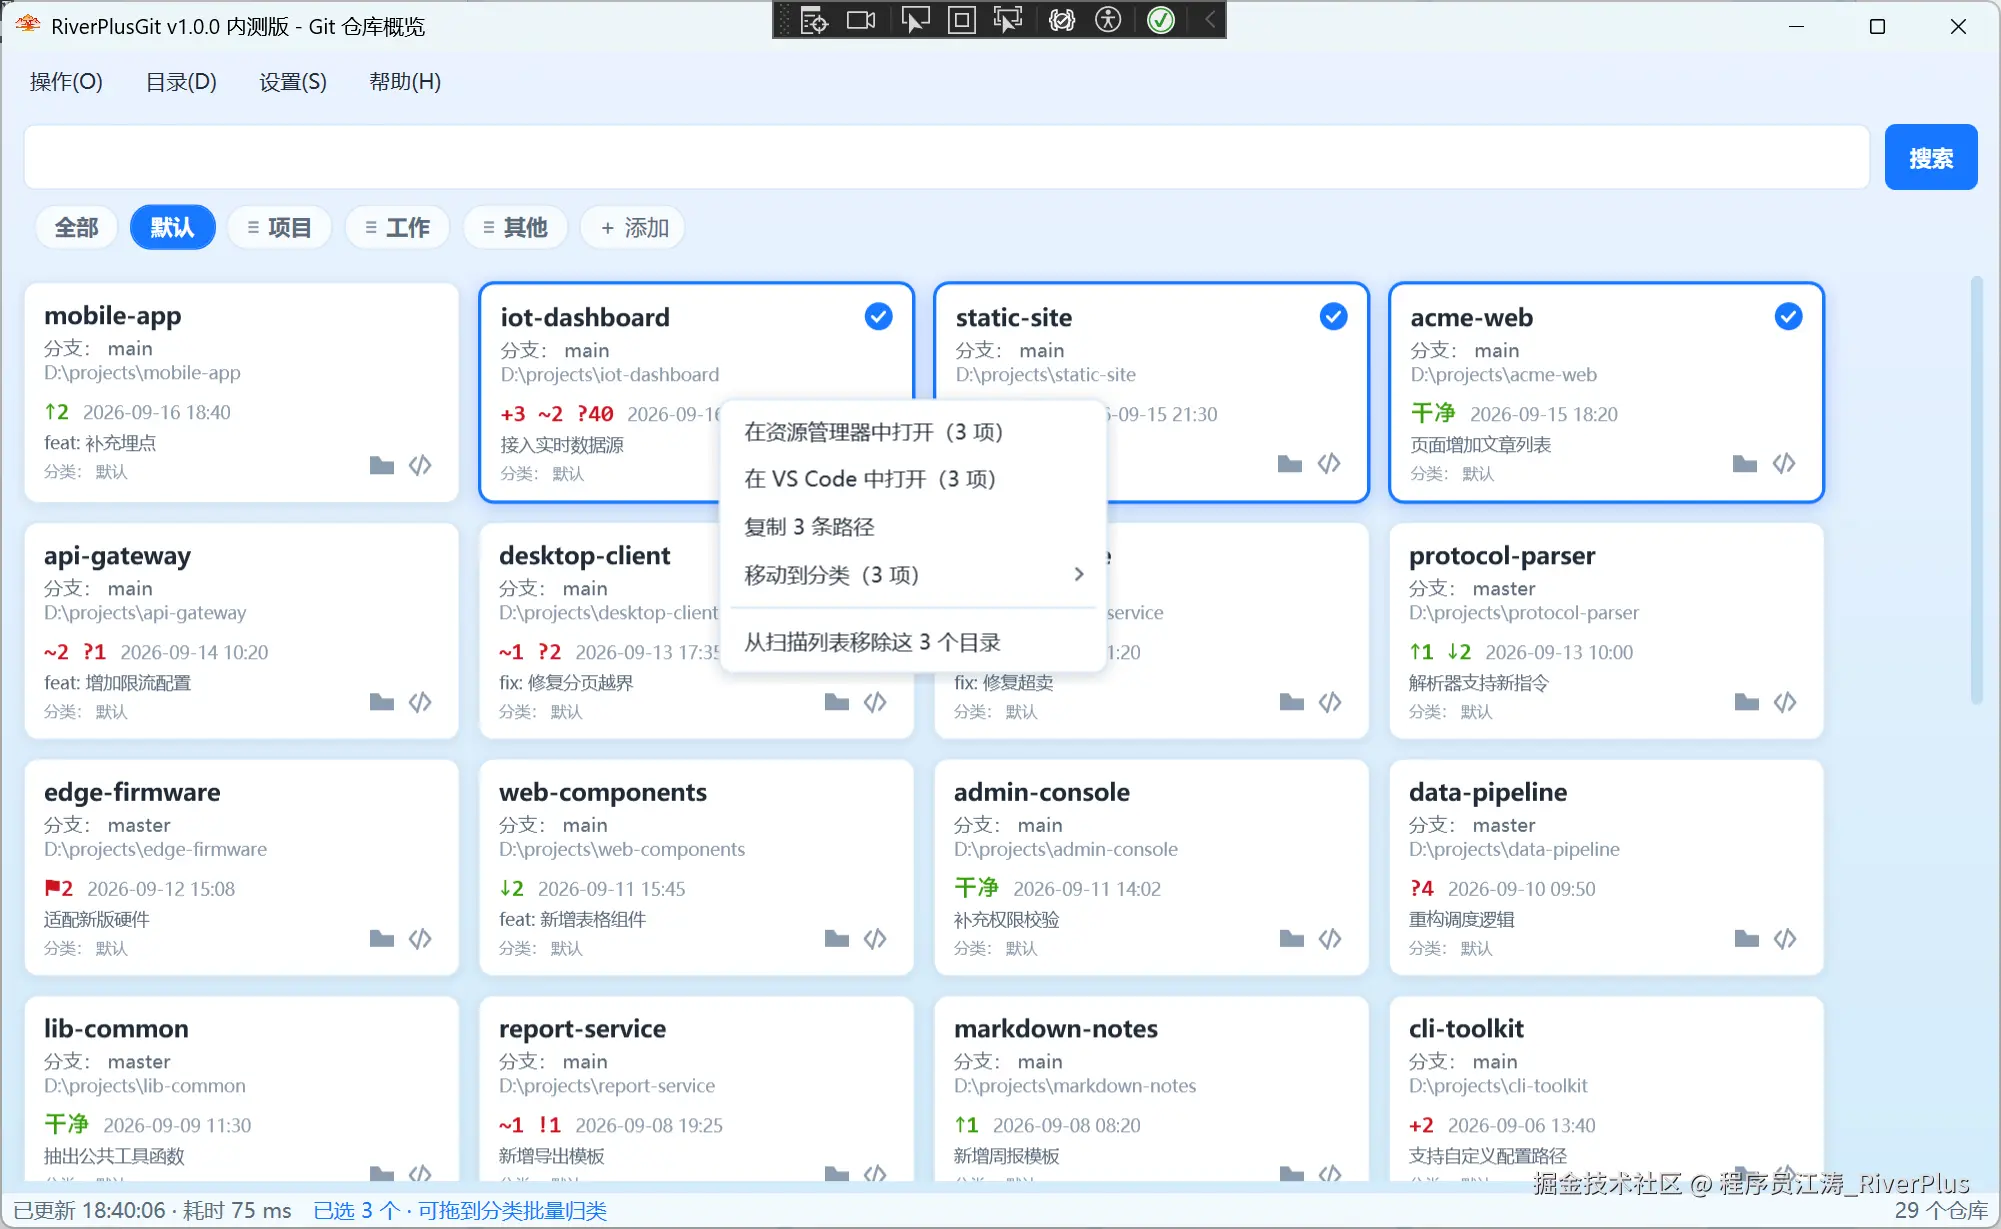Click + 添加 category button
The height and width of the screenshot is (1229, 2001).
point(634,228)
